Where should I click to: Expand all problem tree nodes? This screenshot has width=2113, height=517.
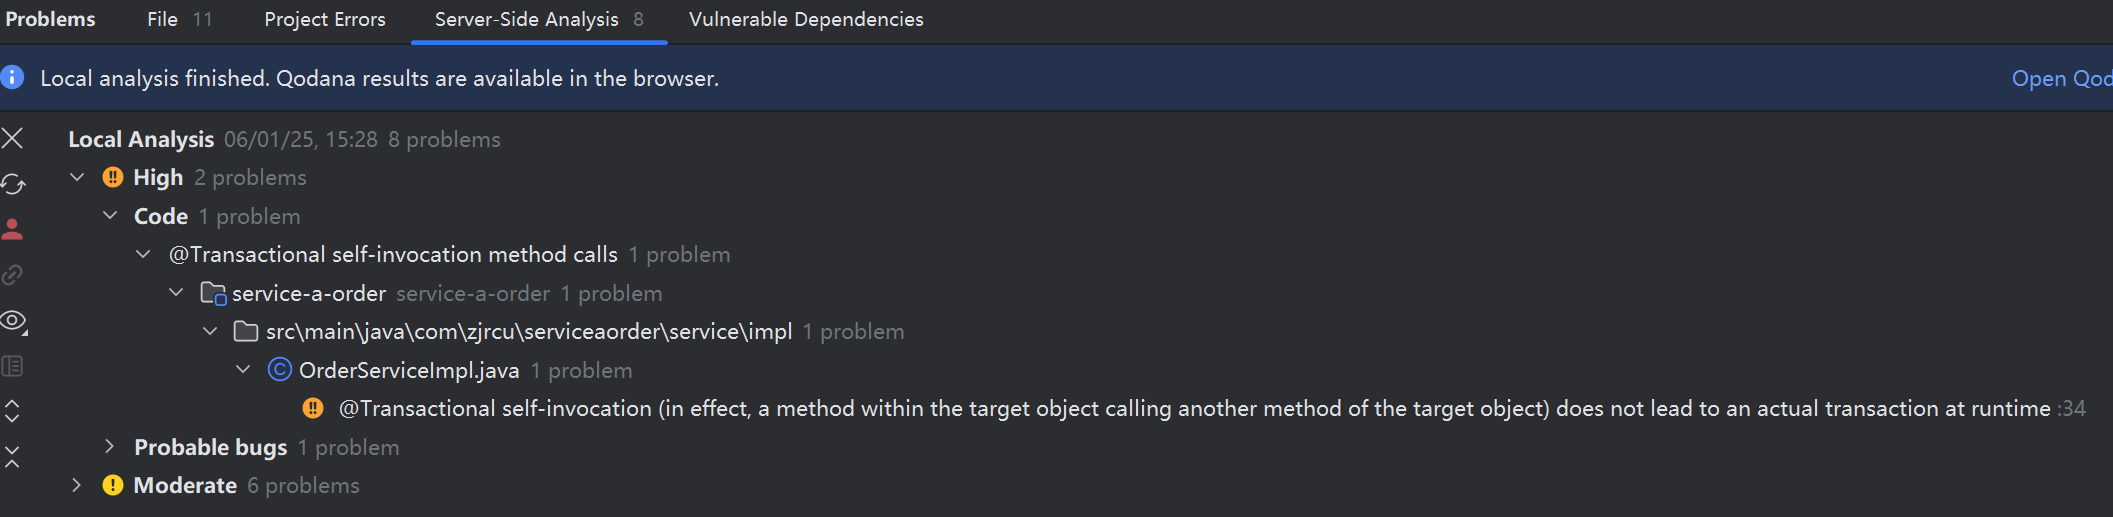coord(13,411)
